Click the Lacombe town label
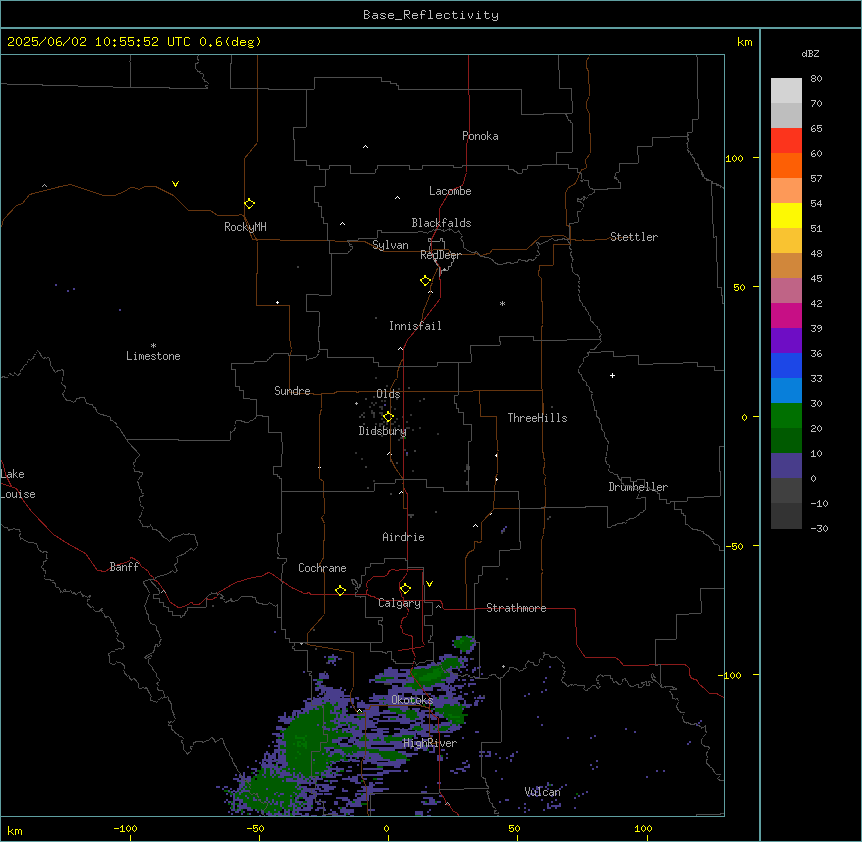Screen dimensions: 862x842 [x=450, y=191]
